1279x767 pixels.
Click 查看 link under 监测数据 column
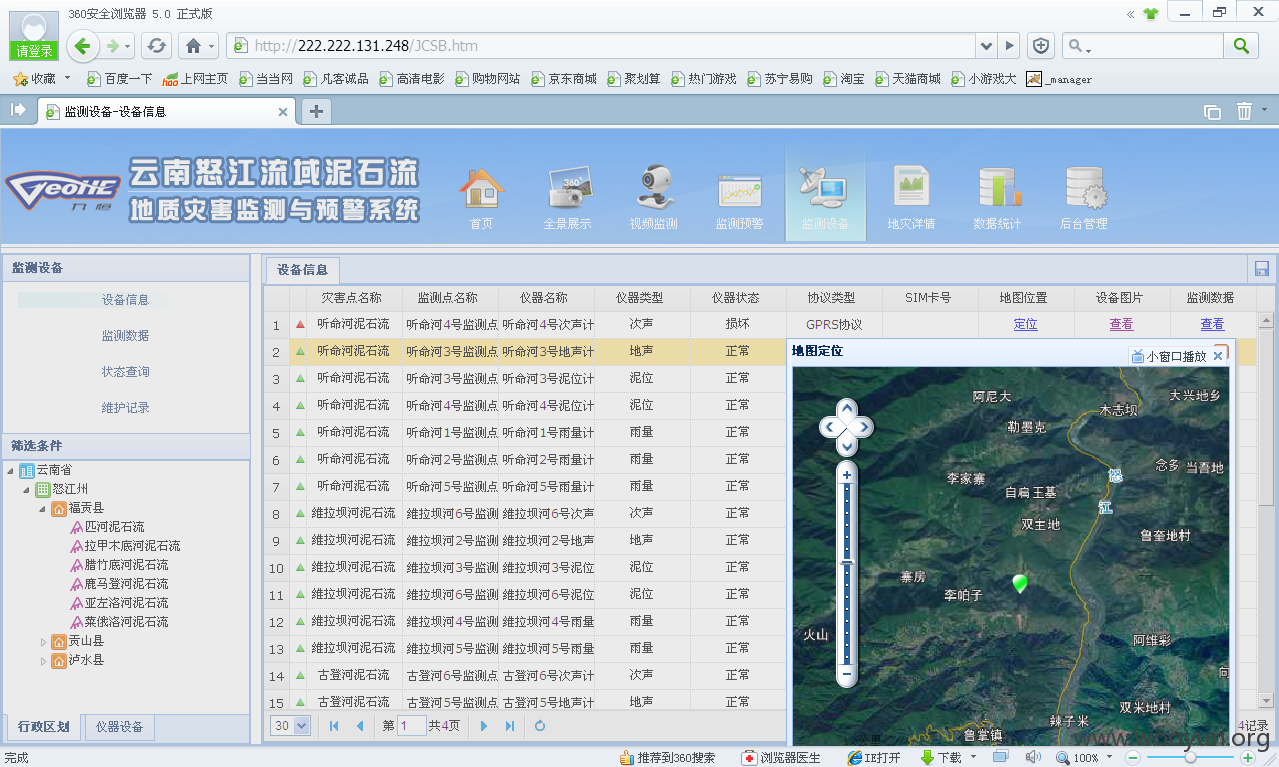point(1212,325)
